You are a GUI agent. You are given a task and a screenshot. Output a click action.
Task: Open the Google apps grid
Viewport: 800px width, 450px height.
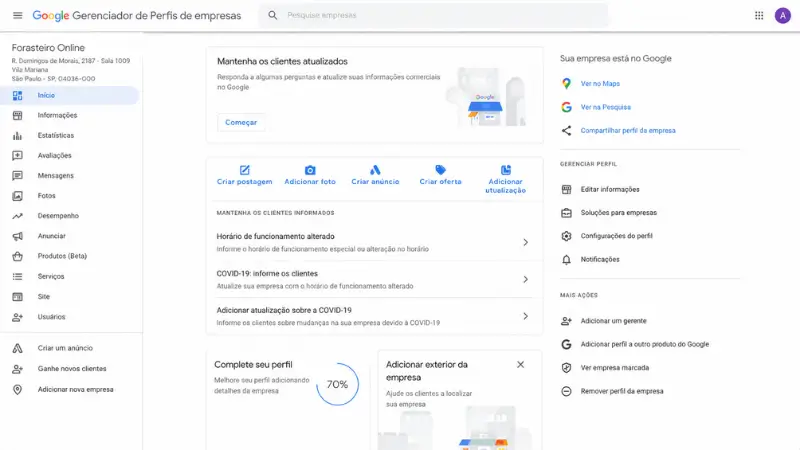759,15
